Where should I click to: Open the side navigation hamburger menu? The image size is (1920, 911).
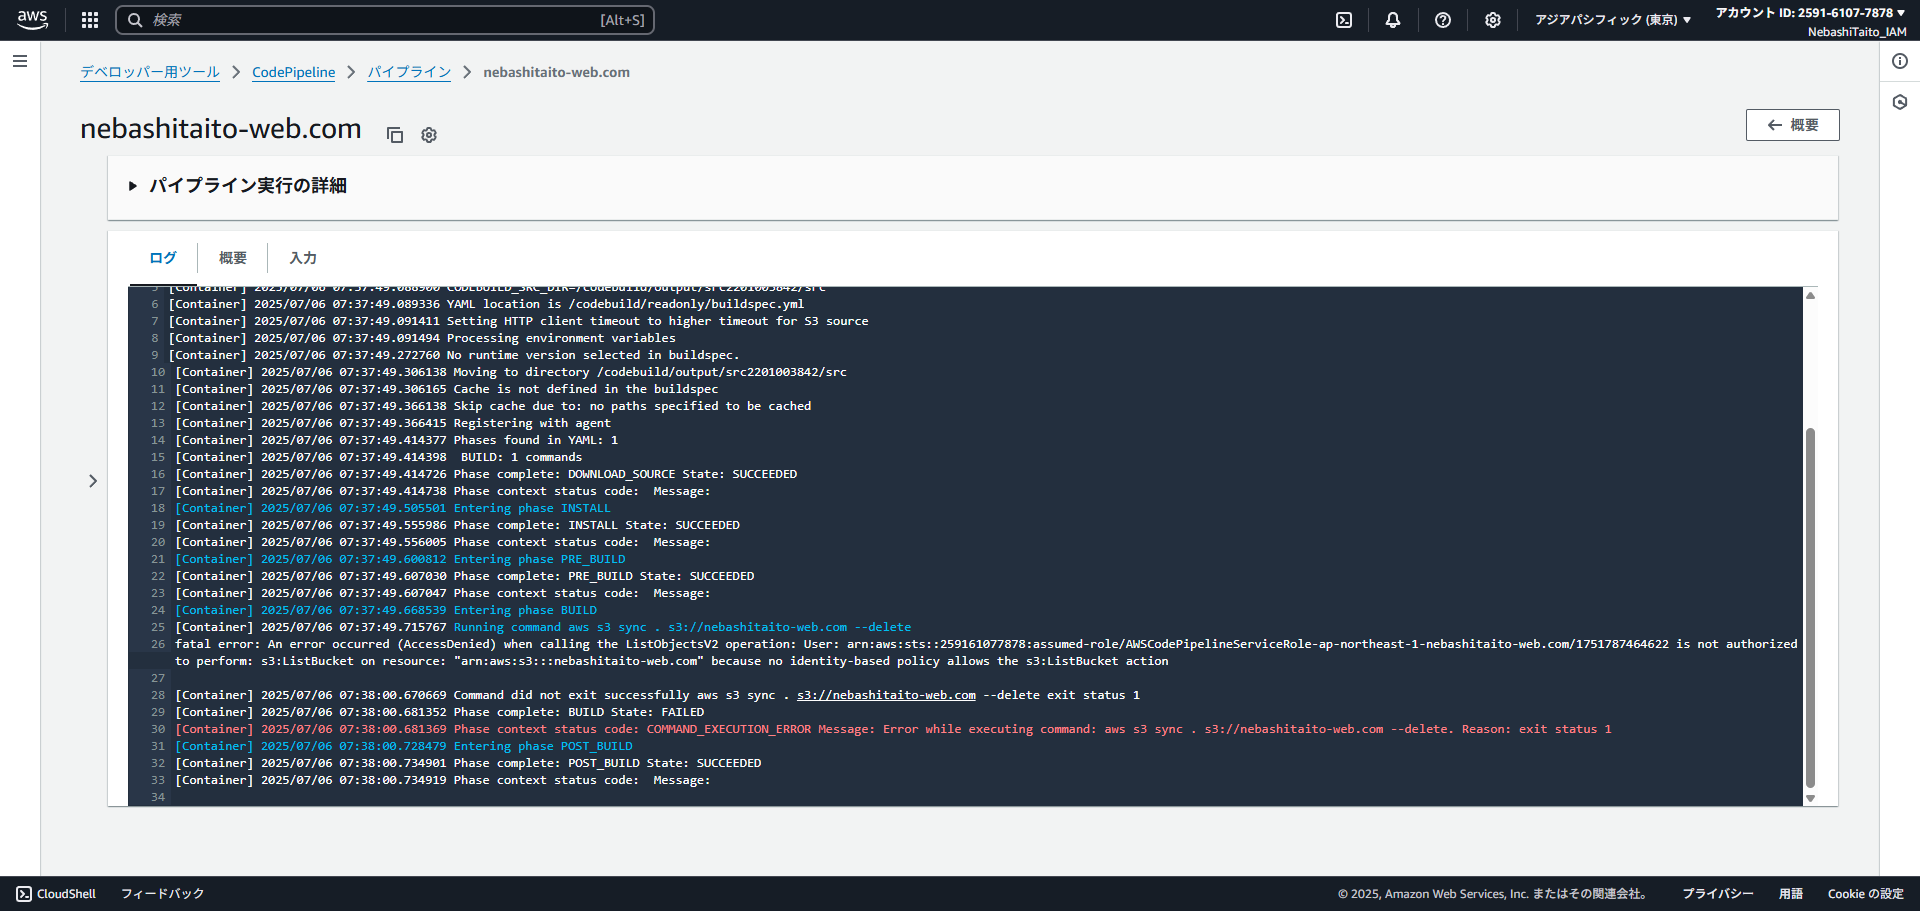[19, 61]
